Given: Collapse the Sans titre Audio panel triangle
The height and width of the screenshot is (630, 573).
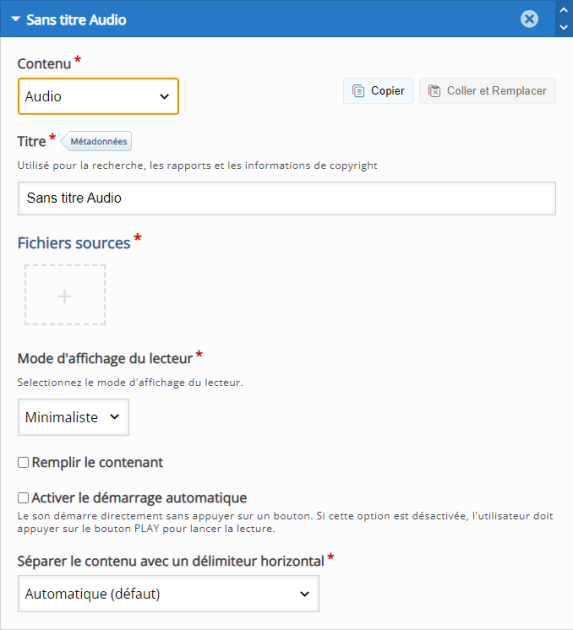Looking at the screenshot, I should pos(16,19).
